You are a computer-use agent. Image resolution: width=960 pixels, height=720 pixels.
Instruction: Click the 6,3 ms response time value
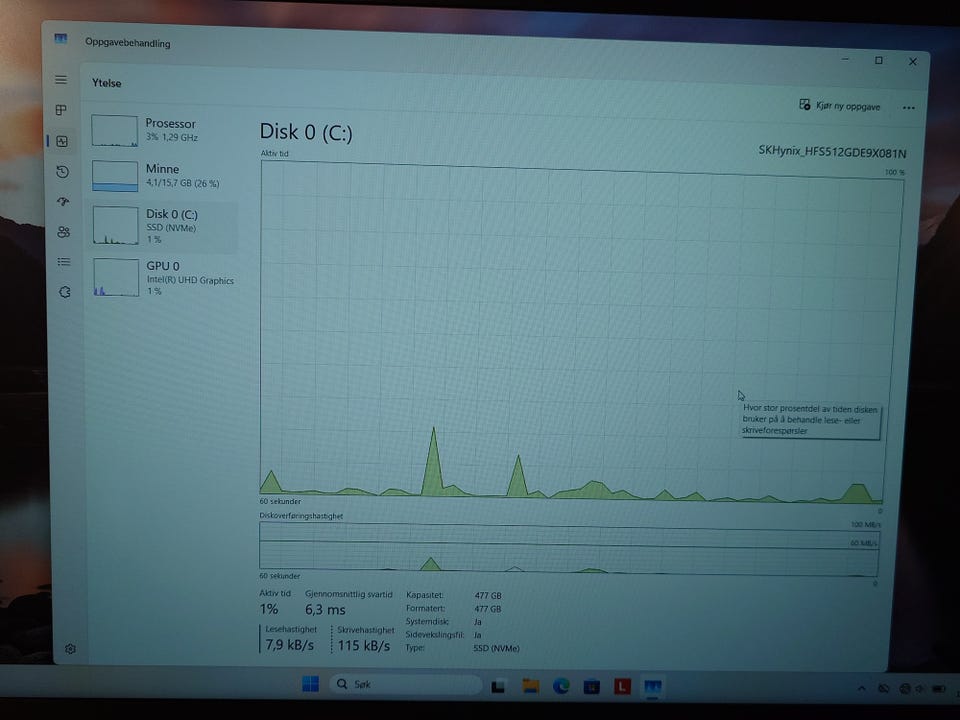(x=325, y=610)
